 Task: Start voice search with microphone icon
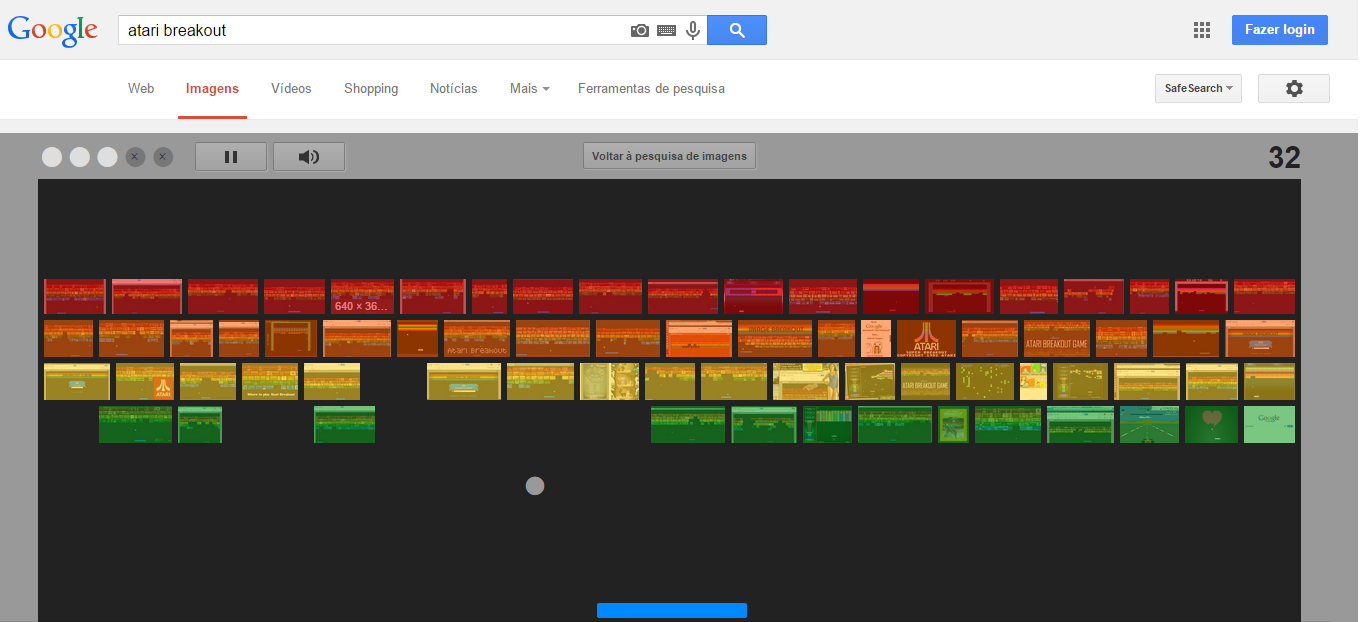(692, 31)
